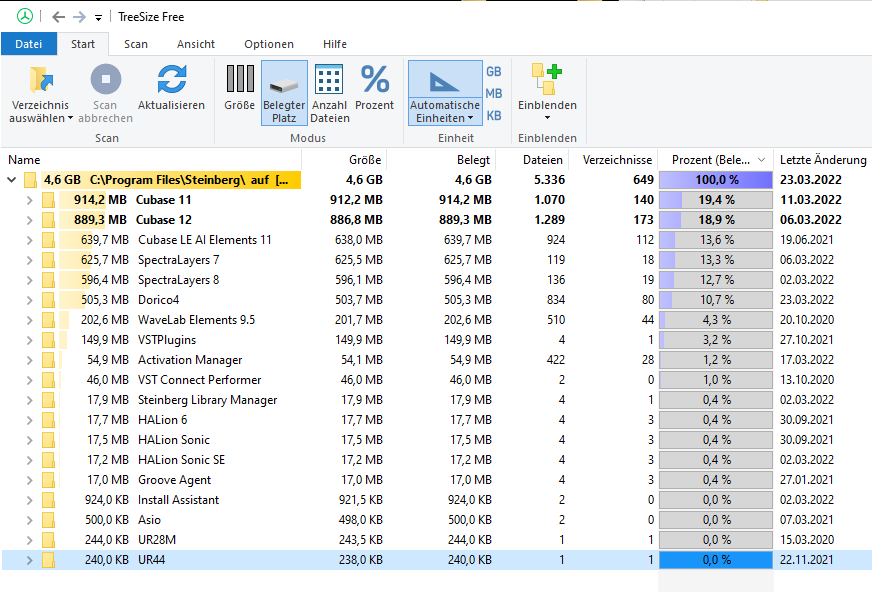Switch units to KB
The image size is (872, 592).
point(493,115)
